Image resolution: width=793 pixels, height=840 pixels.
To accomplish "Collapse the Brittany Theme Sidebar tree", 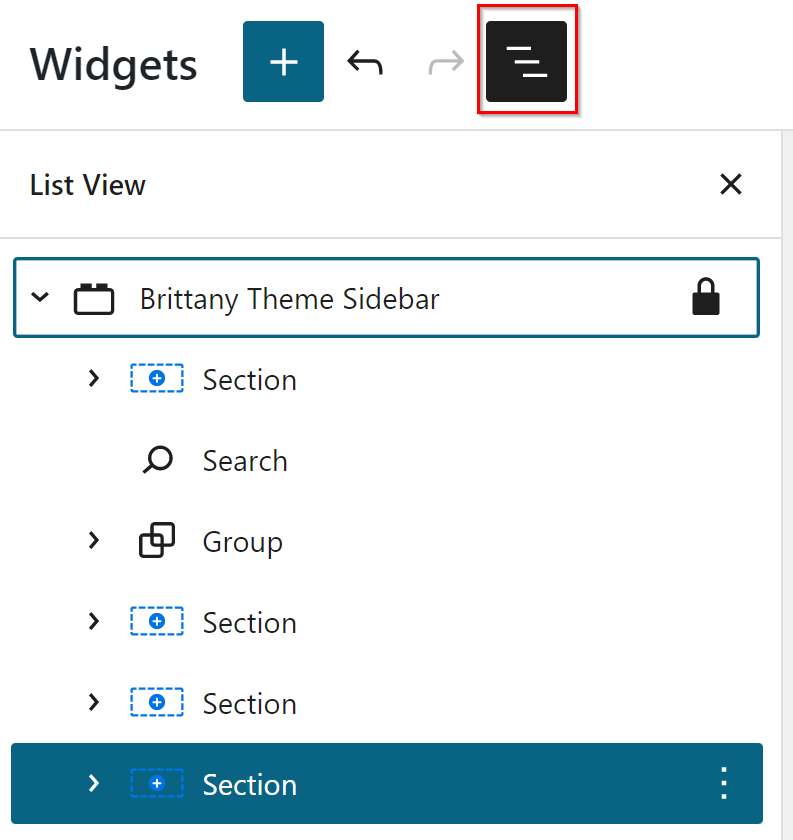I will 40,298.
